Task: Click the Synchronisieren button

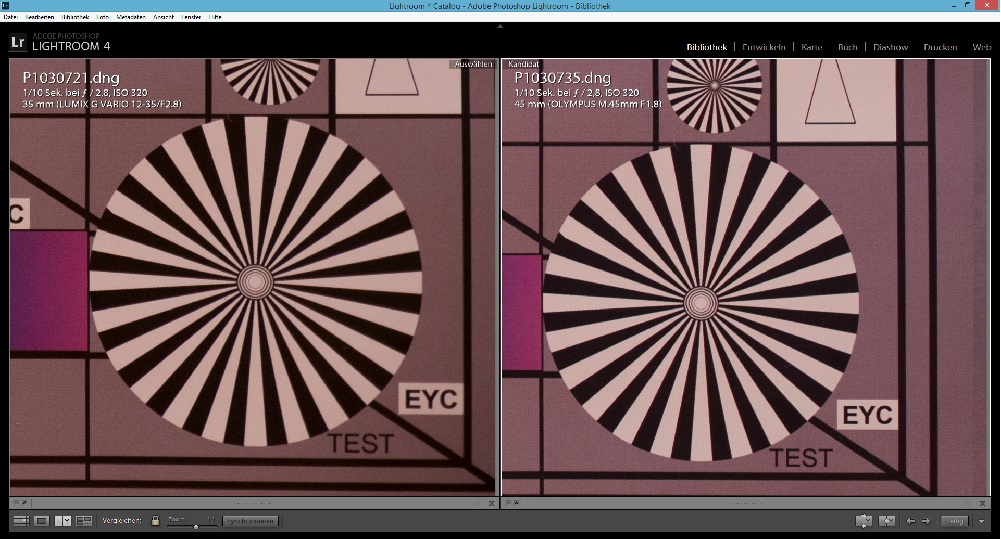Action: coord(251,521)
